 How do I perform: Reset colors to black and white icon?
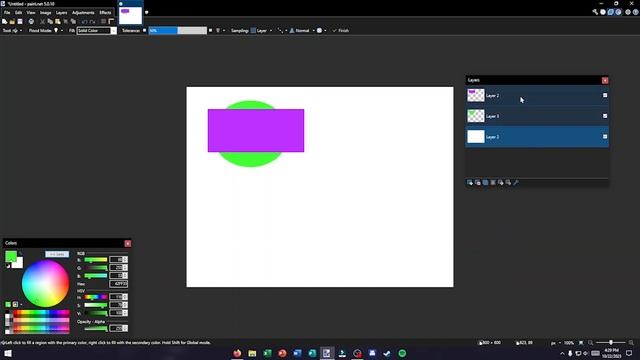(x=8, y=266)
